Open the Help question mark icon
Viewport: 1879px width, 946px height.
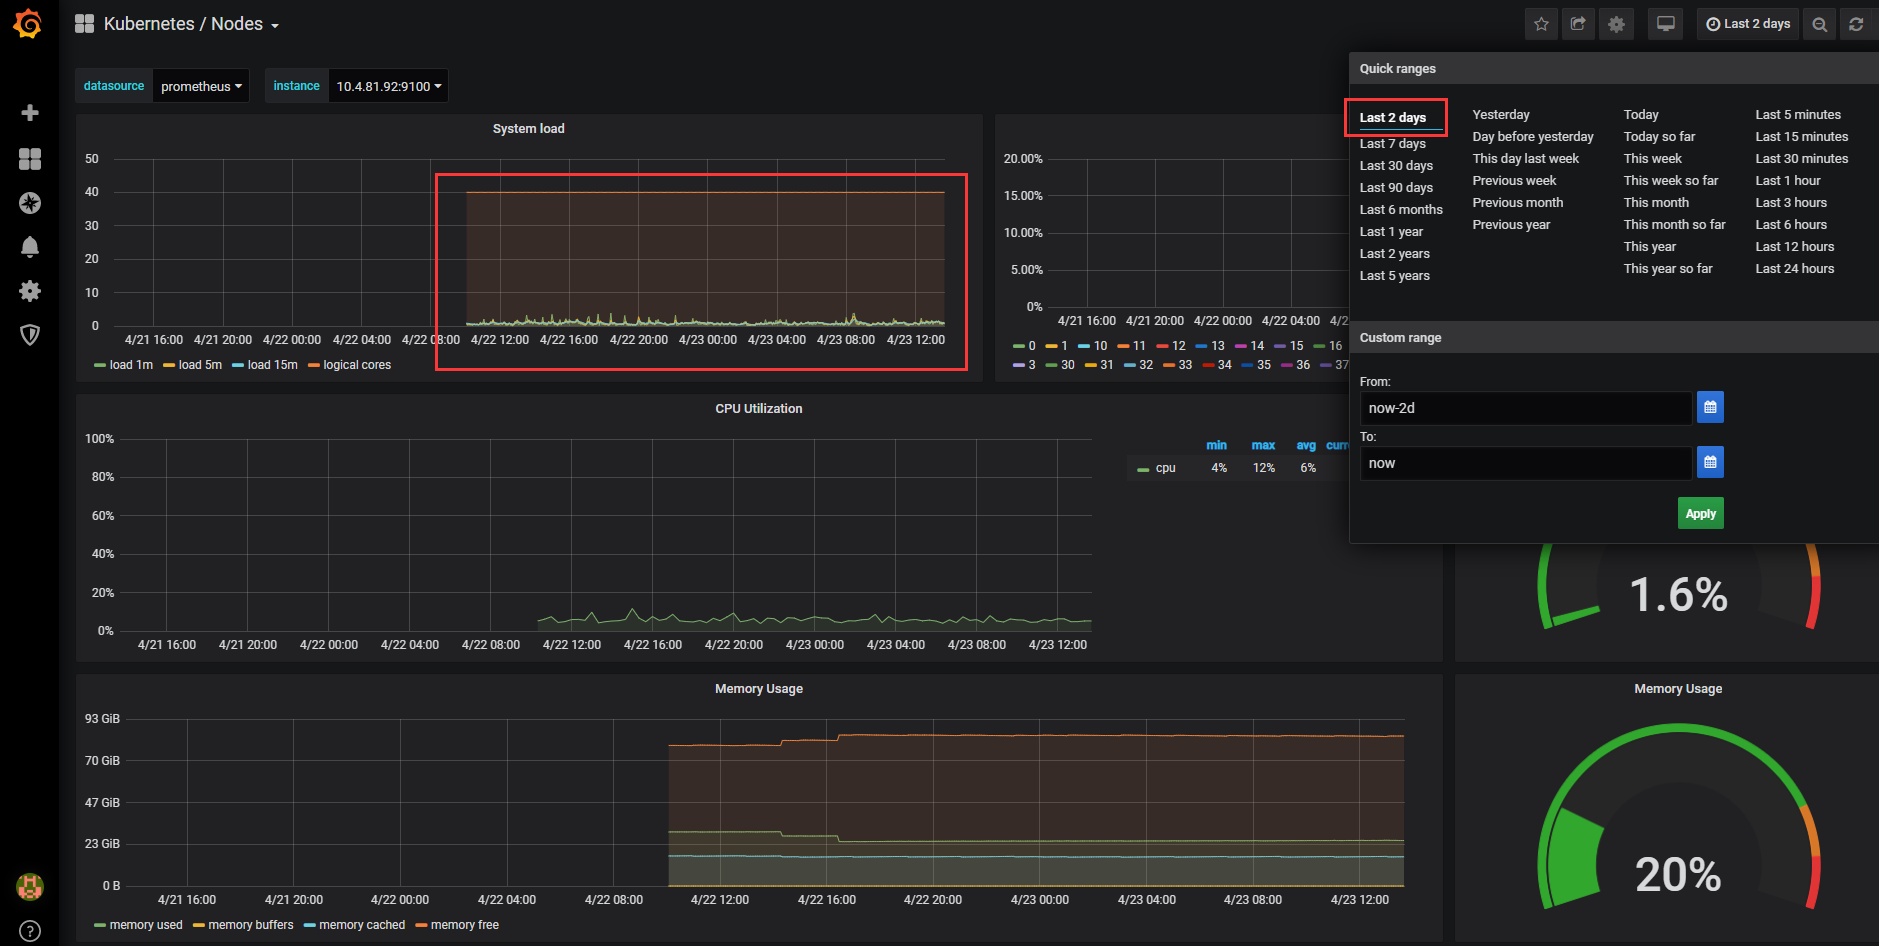[30, 931]
